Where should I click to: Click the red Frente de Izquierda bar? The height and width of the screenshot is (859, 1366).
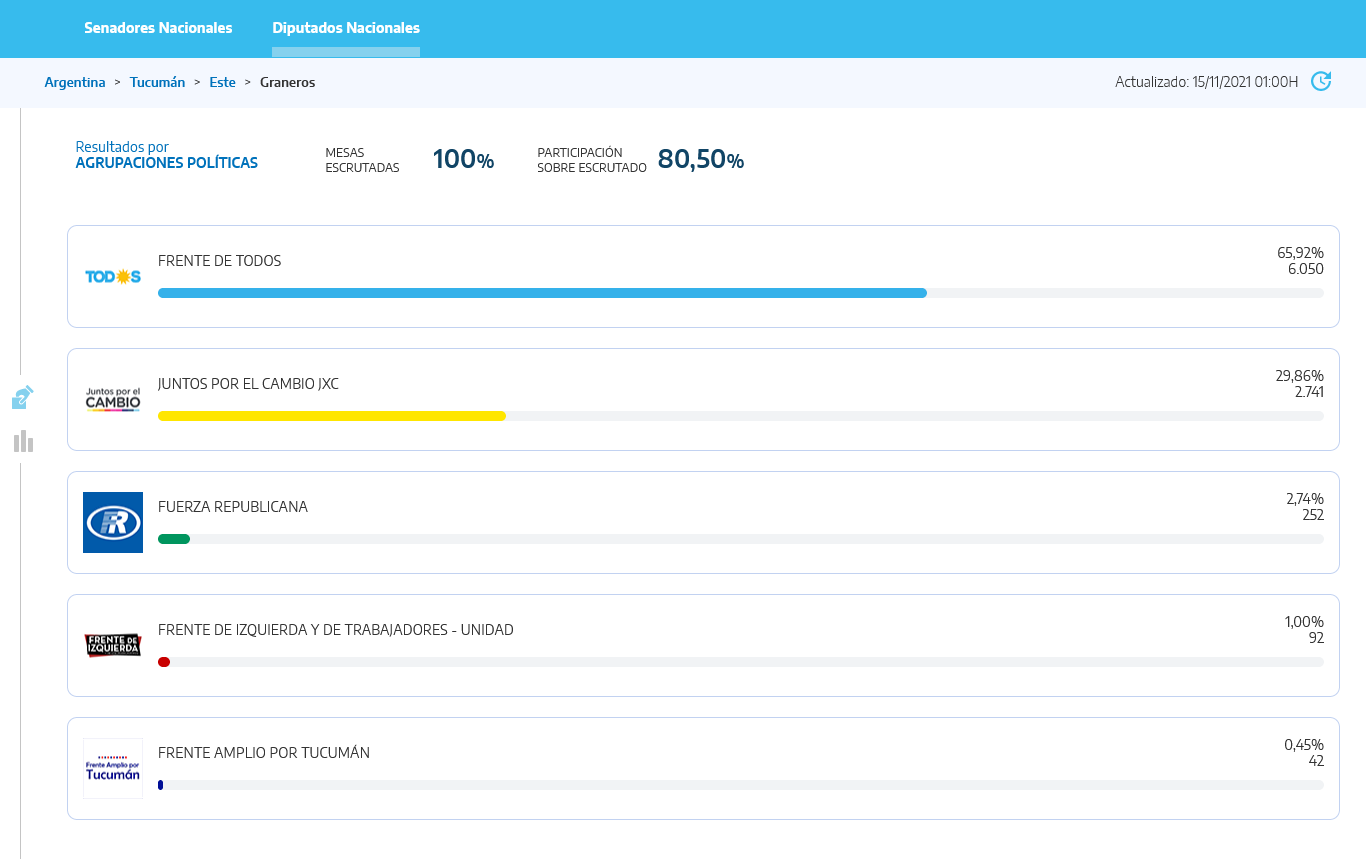(x=164, y=662)
